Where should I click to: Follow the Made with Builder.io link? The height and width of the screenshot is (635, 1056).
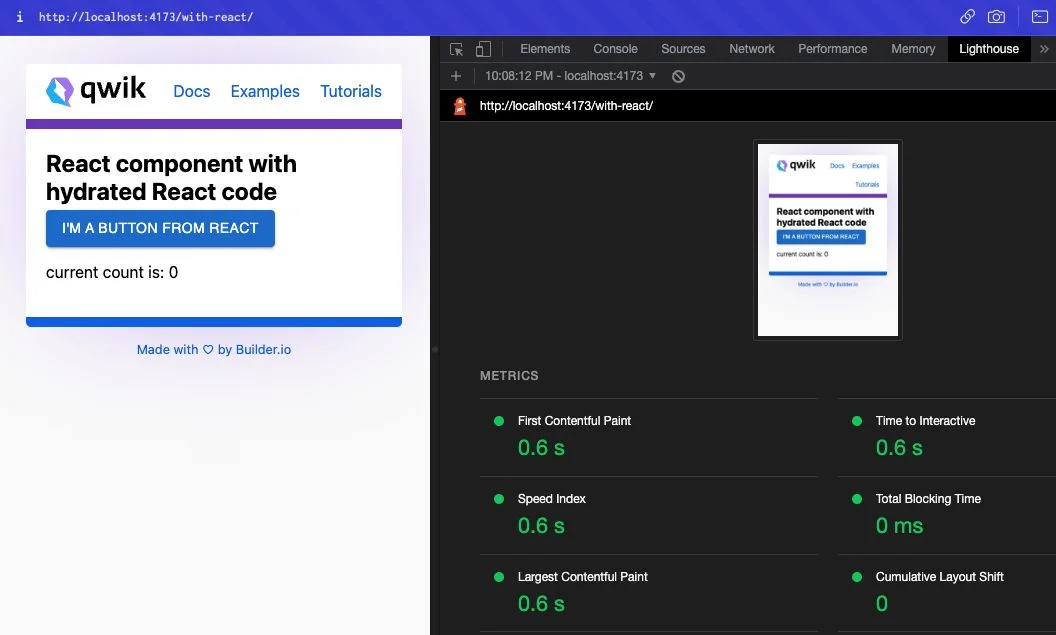pos(213,349)
